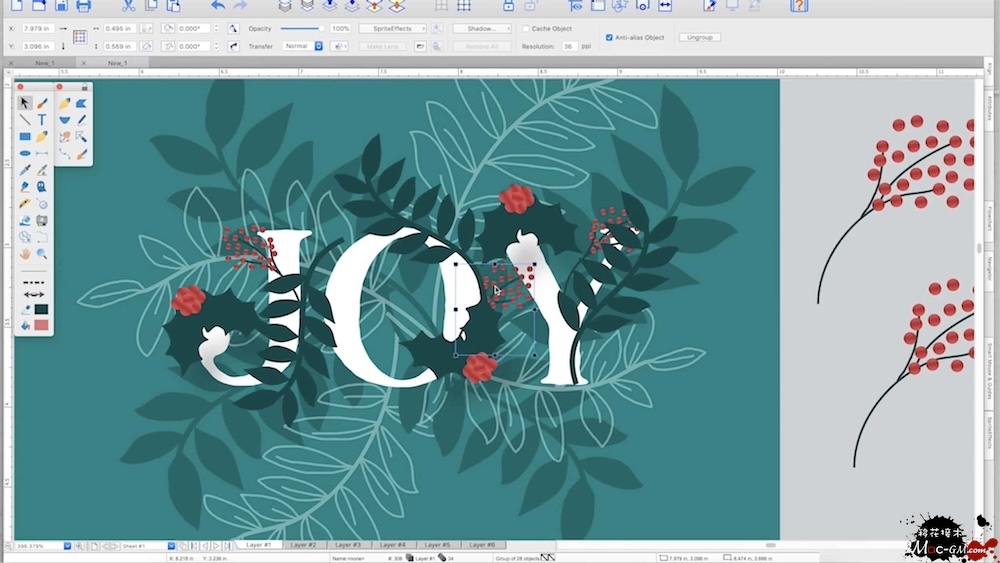The height and width of the screenshot is (563, 1000).
Task: Choose the Rectangle shape tool
Action: pyautogui.click(x=25, y=137)
